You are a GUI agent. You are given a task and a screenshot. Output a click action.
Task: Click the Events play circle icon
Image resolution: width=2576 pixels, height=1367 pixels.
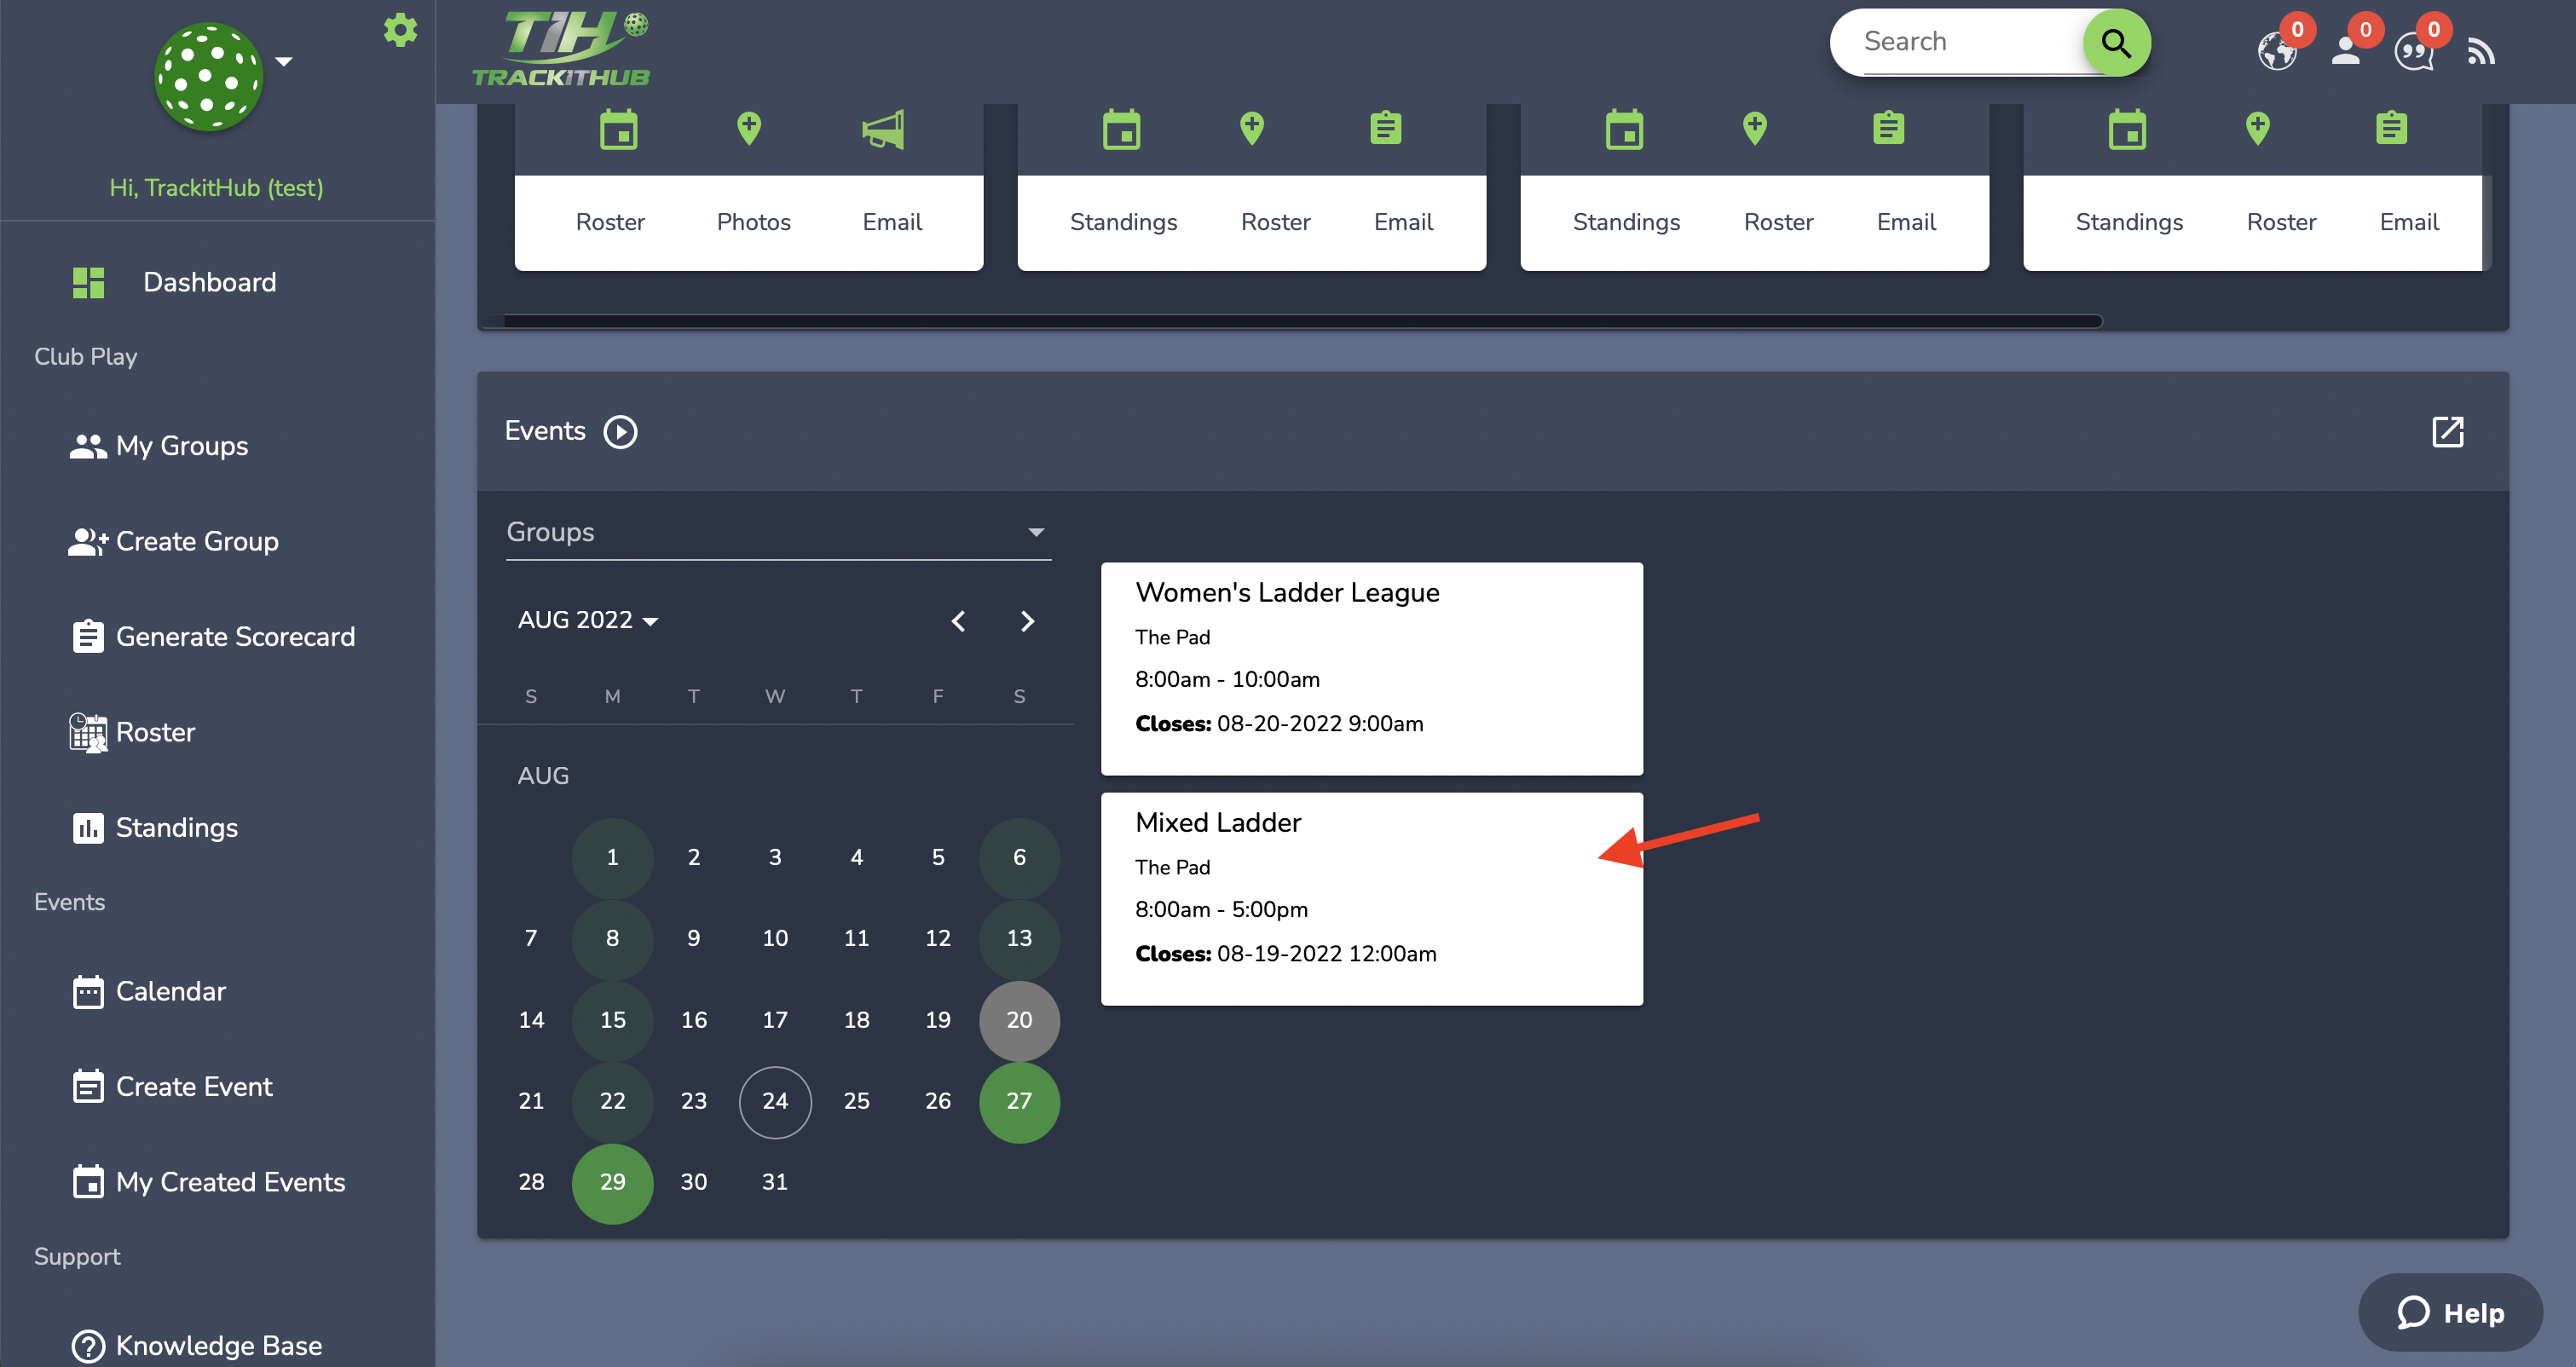pos(620,432)
